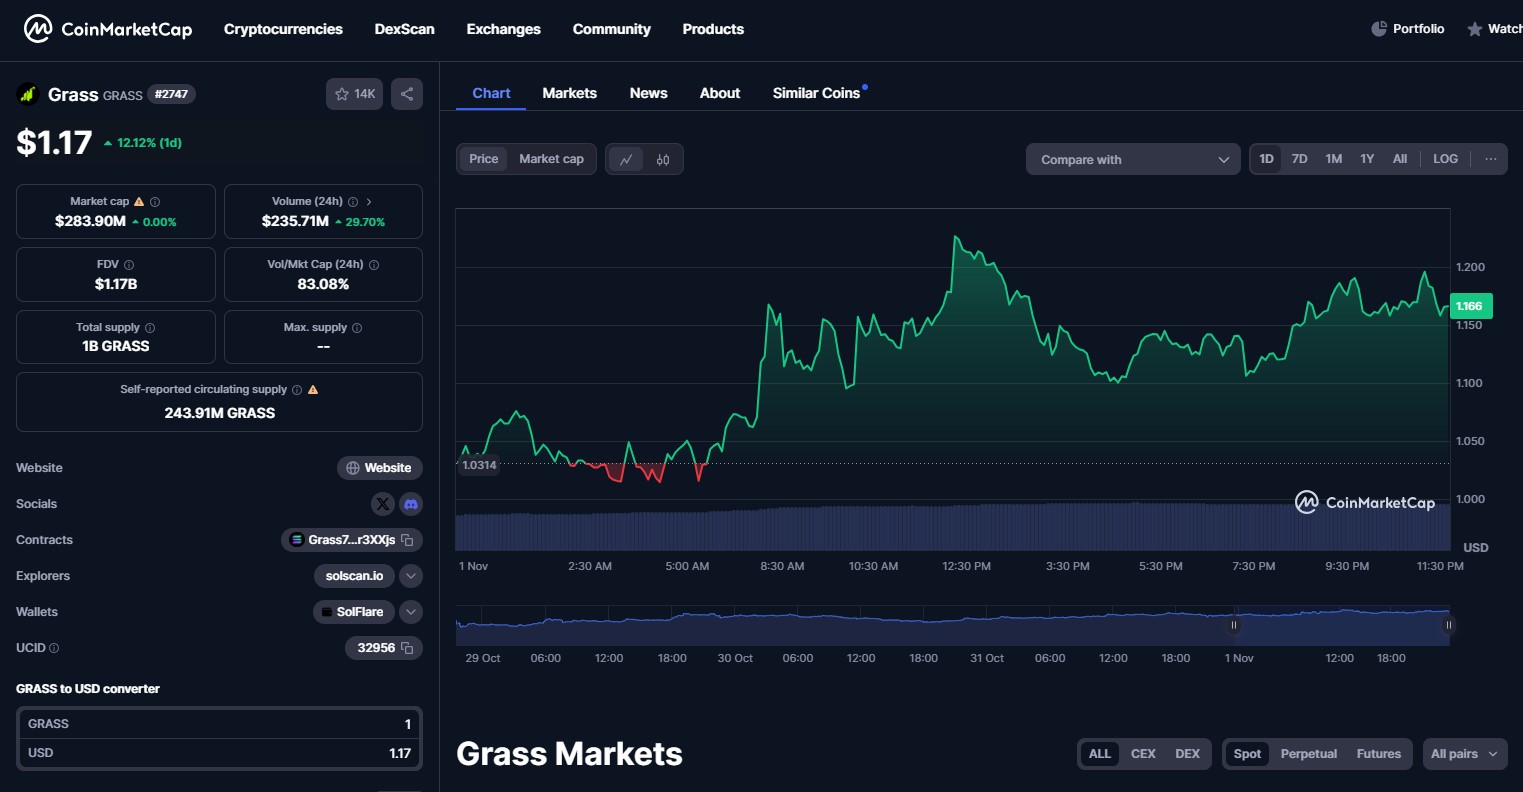Open the Cryptocurrencies menu
The width and height of the screenshot is (1523, 792).
pyautogui.click(x=283, y=29)
